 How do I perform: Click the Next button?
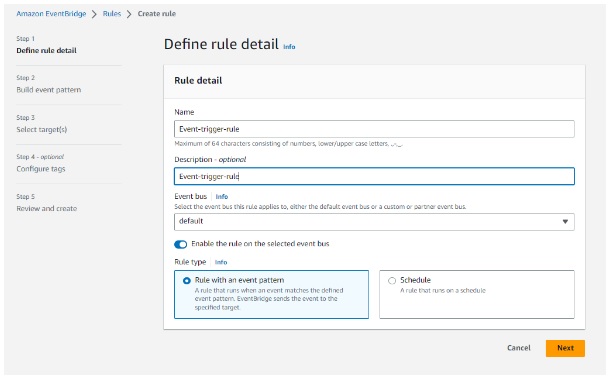coord(565,348)
